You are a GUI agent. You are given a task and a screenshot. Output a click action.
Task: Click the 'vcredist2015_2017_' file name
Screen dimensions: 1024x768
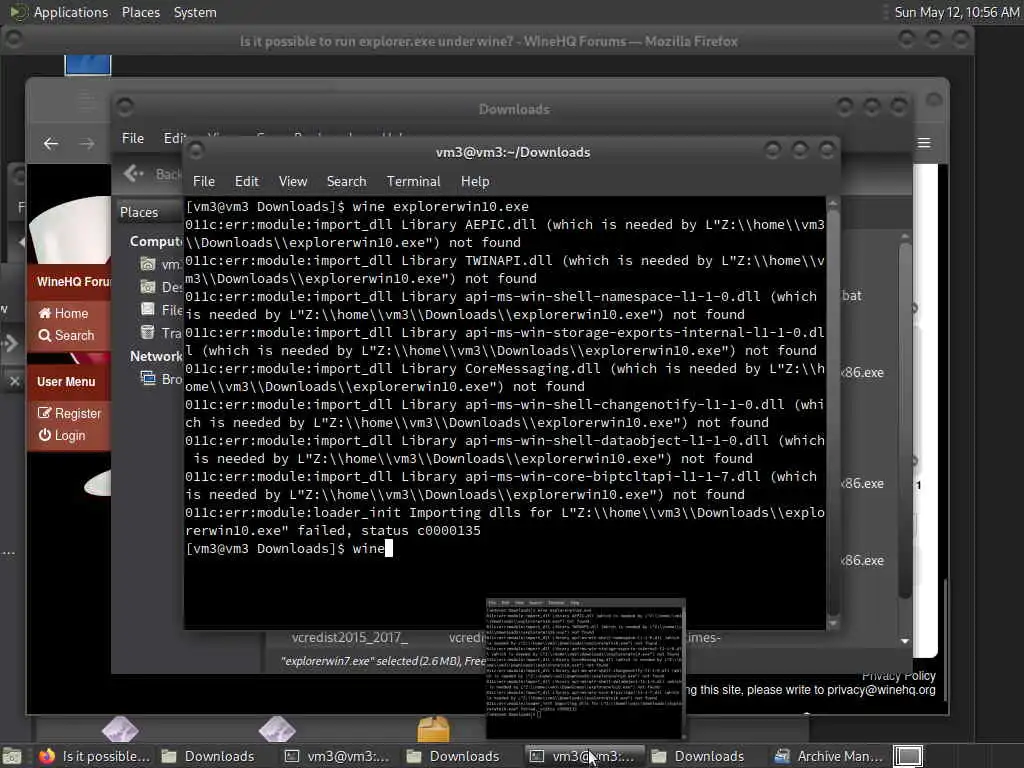(x=349, y=637)
